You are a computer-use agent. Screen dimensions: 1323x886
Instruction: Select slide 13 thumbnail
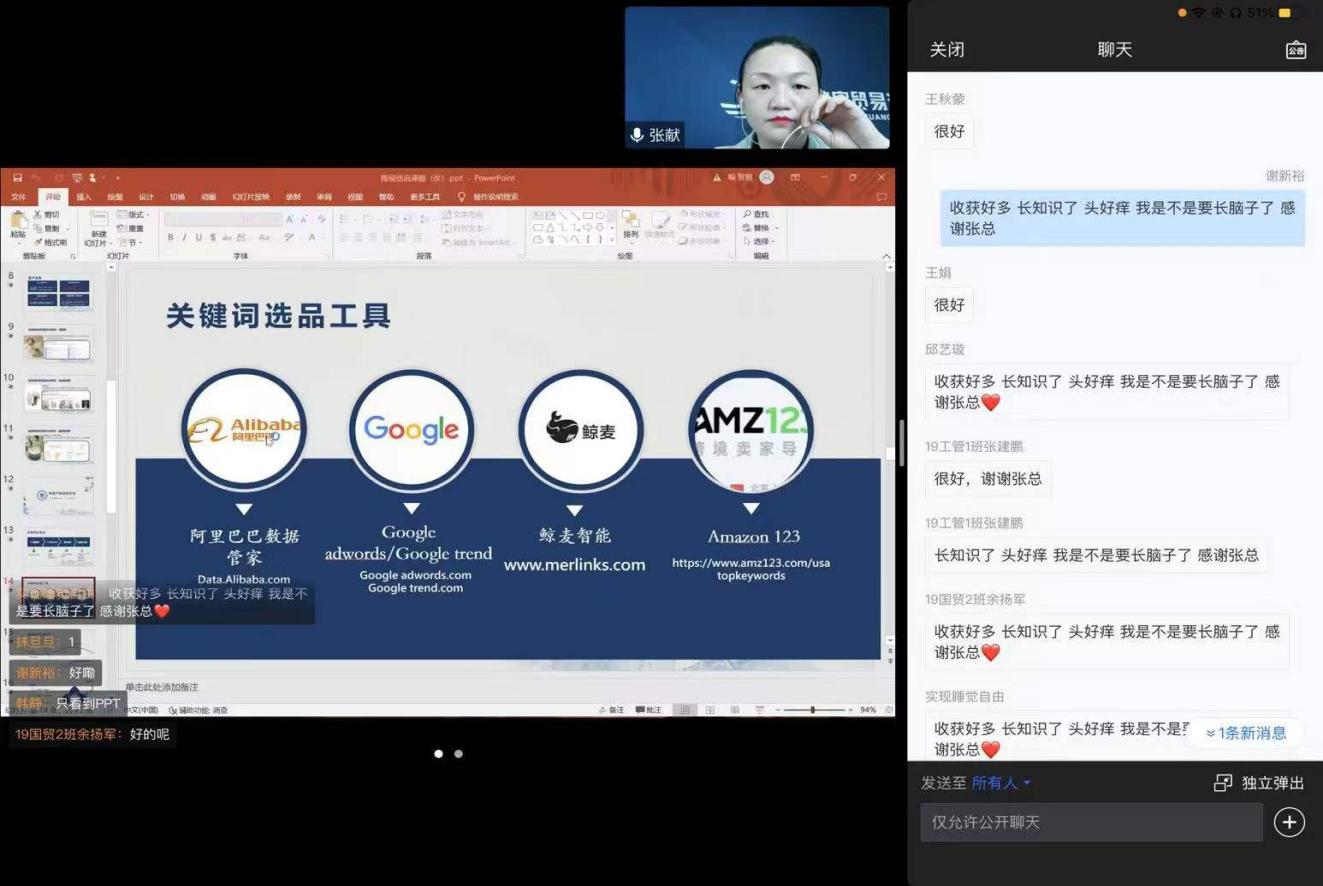(x=59, y=546)
